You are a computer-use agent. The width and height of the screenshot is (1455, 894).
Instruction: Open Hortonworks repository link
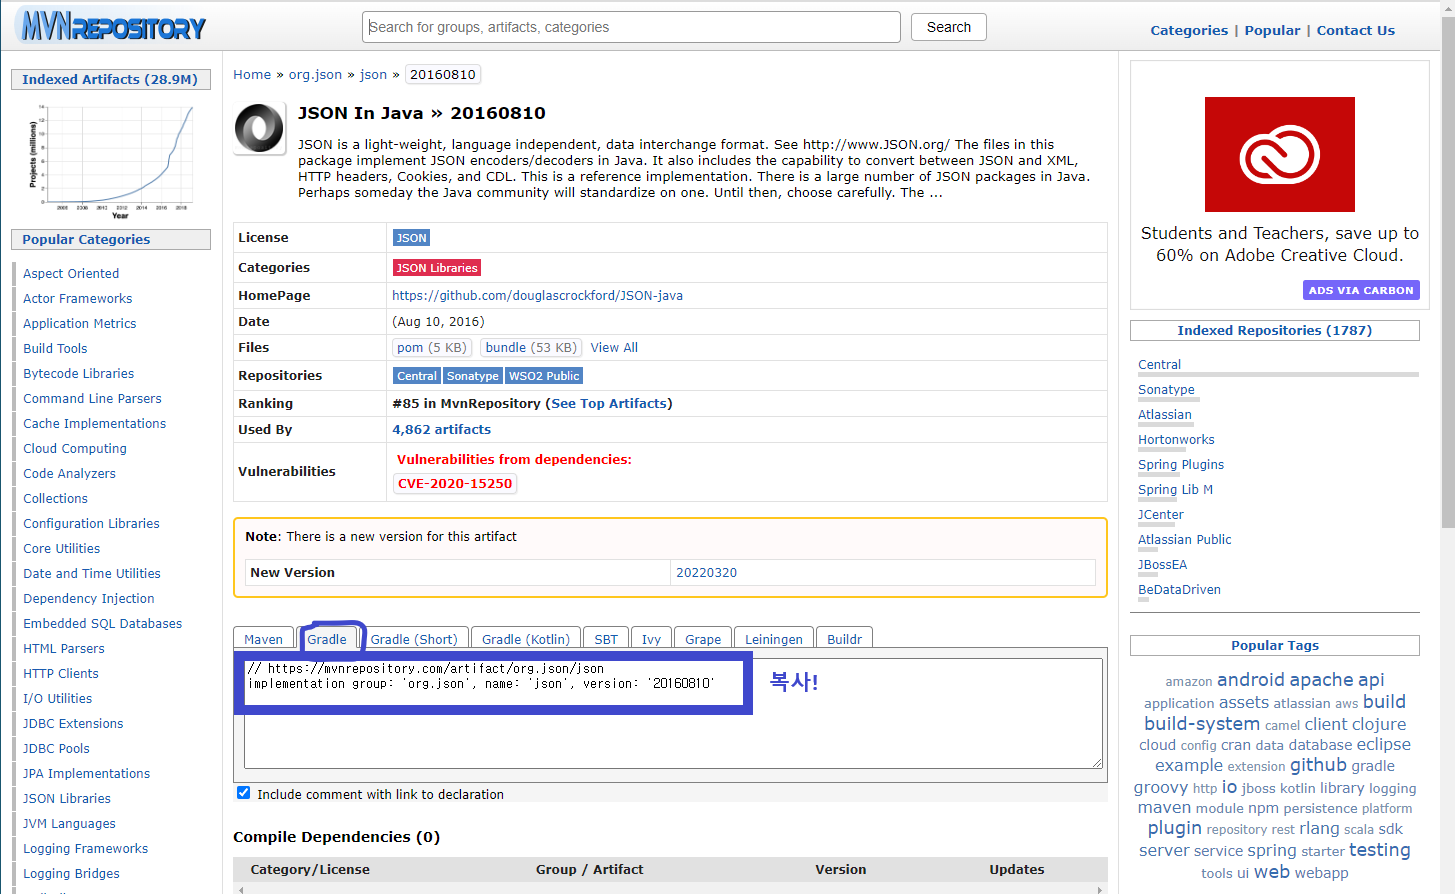pyautogui.click(x=1176, y=439)
